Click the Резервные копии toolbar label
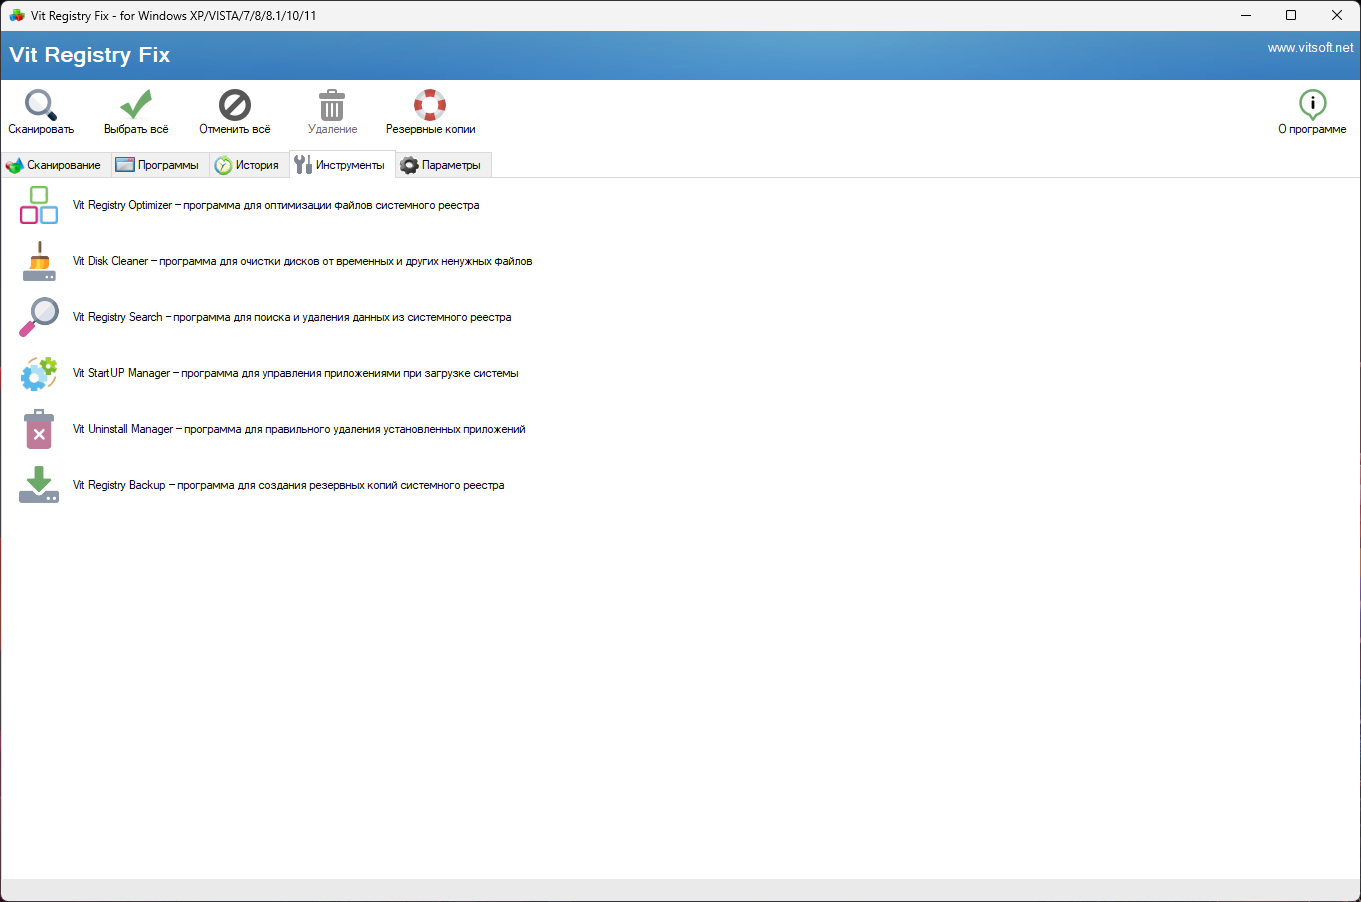Viewport: 1361px width, 902px height. (430, 129)
